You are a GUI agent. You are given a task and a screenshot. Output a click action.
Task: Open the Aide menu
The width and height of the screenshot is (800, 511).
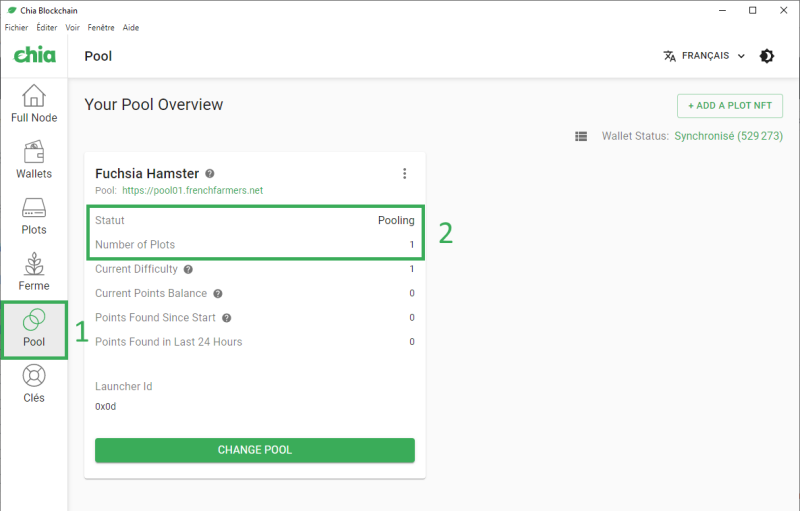tap(131, 28)
